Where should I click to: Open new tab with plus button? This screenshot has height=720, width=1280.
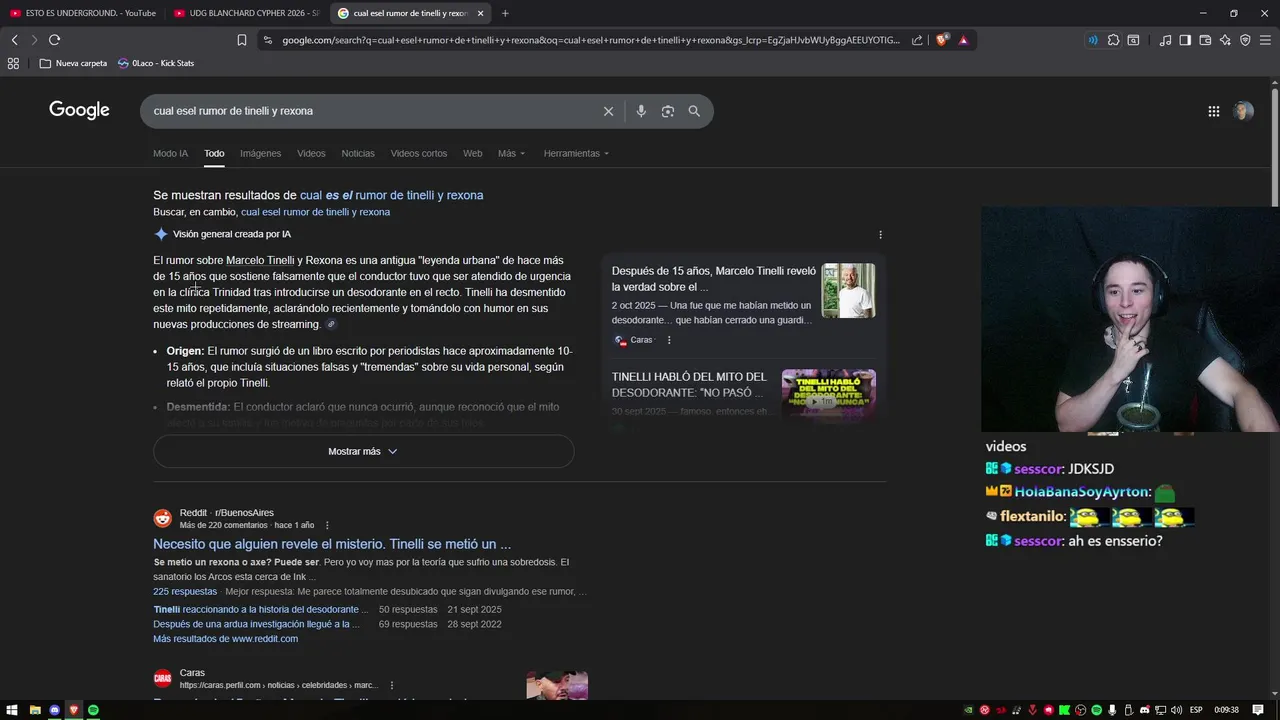click(x=505, y=13)
